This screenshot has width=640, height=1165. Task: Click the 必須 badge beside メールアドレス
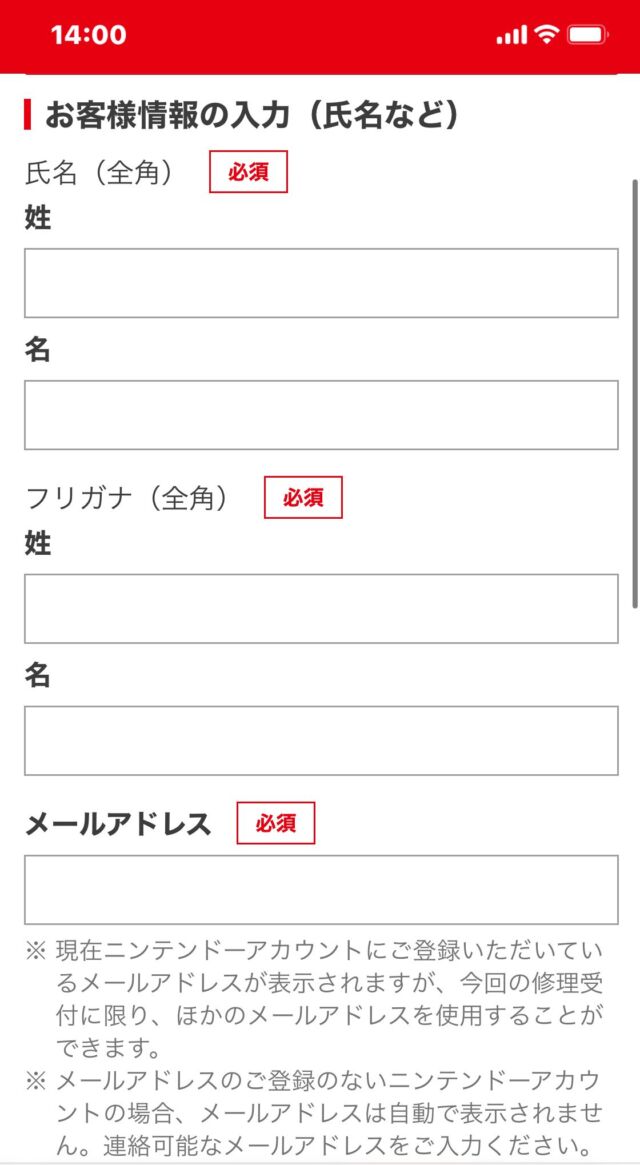pos(276,823)
